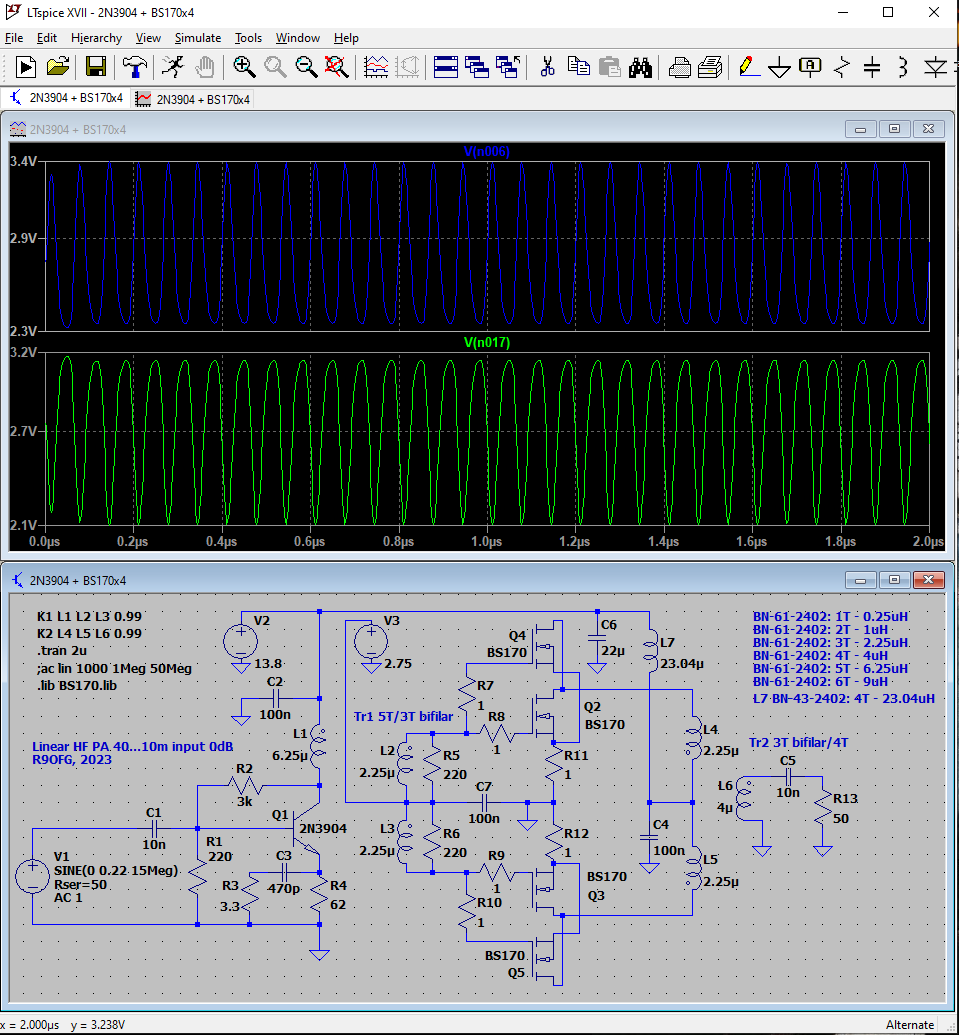The image size is (959, 1035).
Task: Open the Control Panel hammer icon
Action: coord(133,67)
